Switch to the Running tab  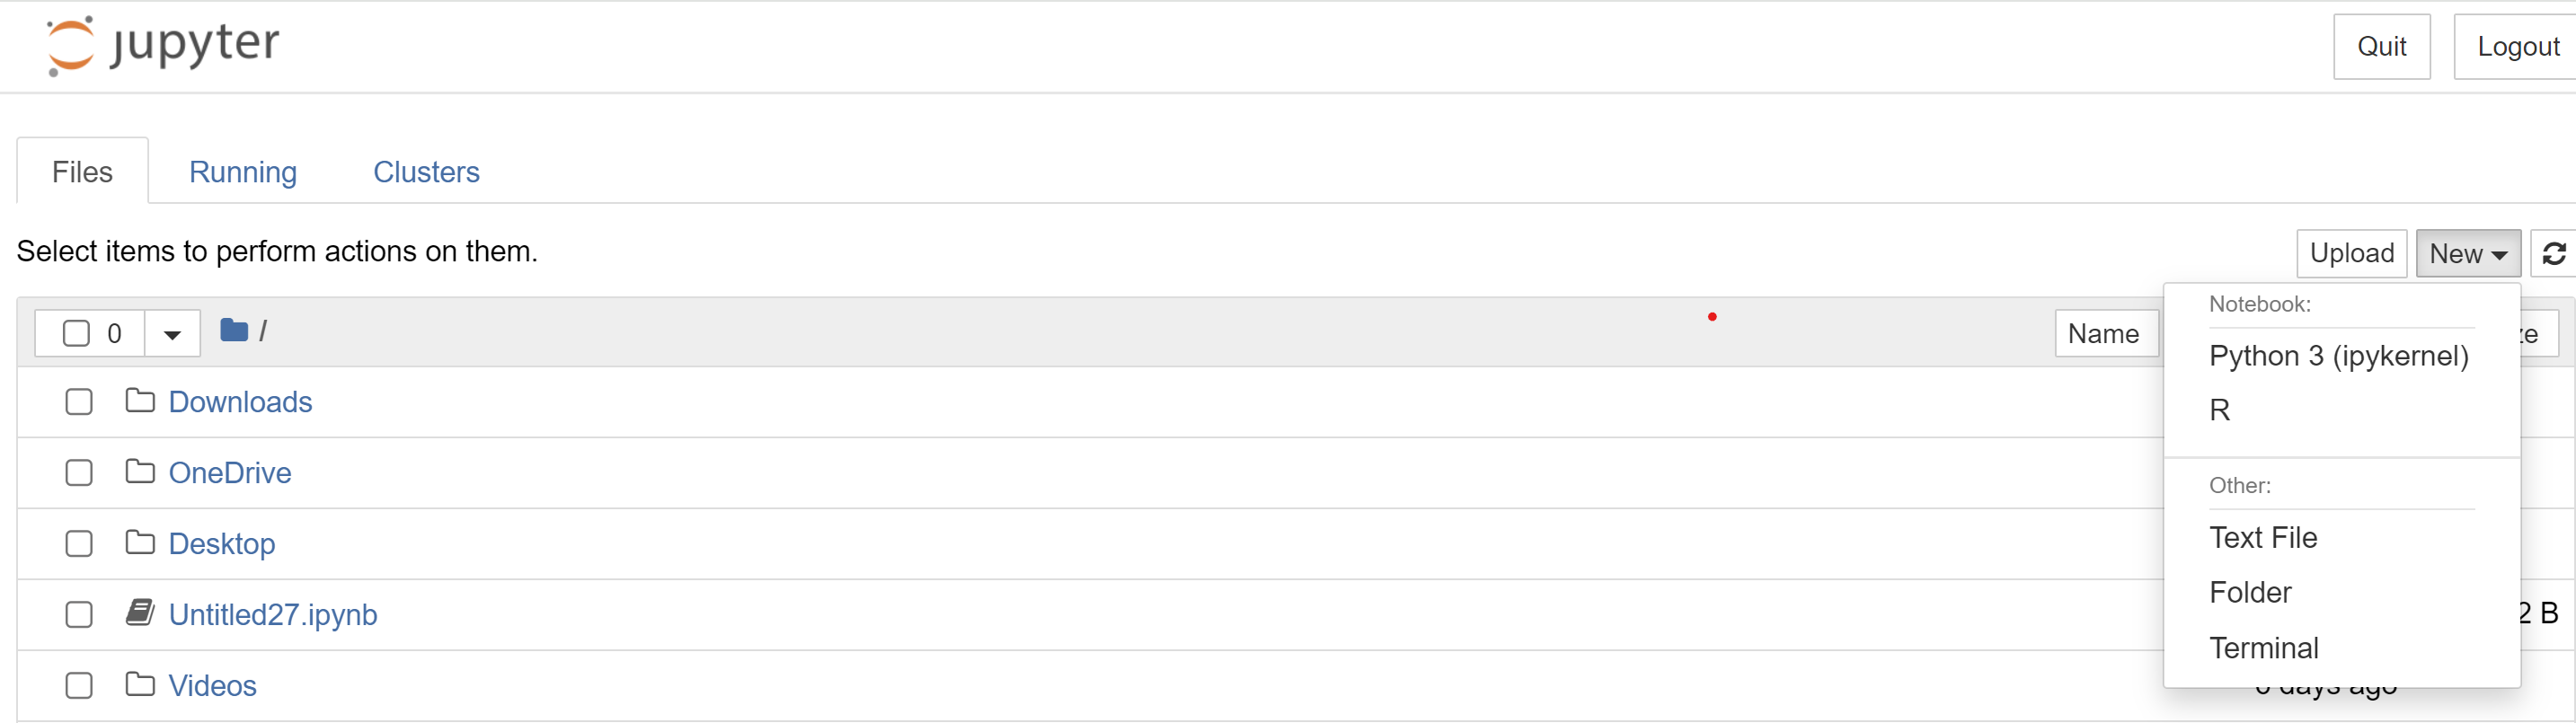[243, 172]
